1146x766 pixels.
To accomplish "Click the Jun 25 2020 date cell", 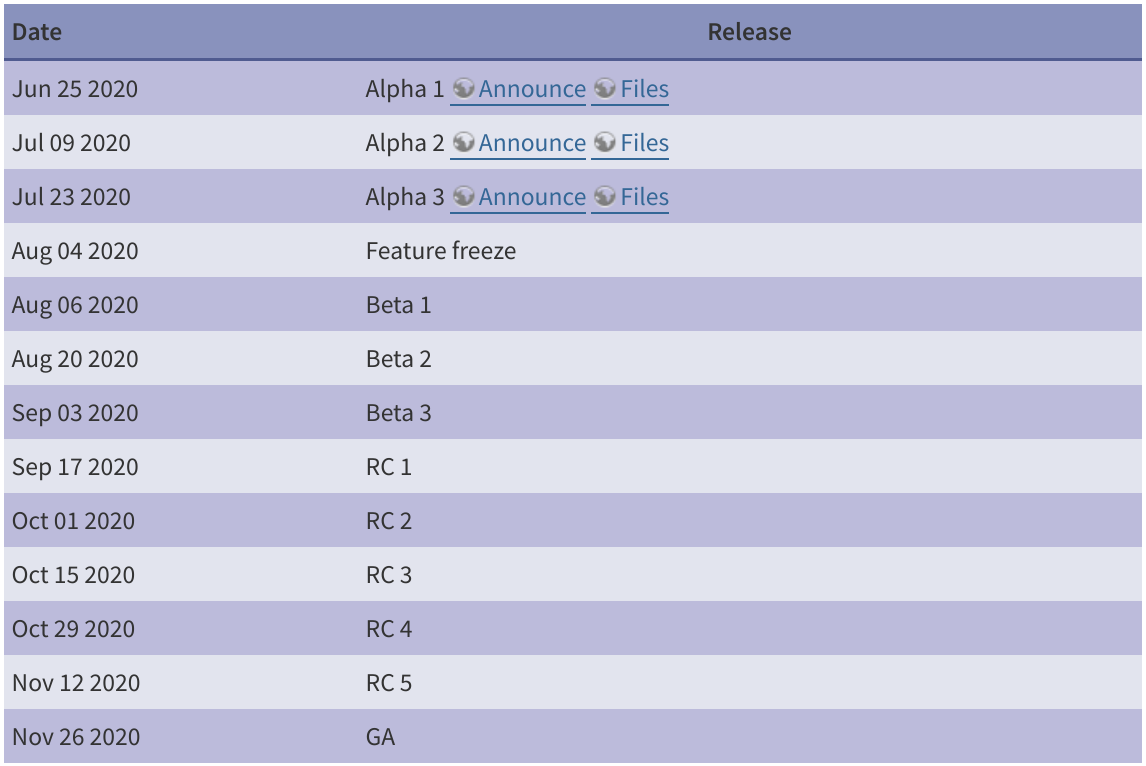I will (75, 89).
